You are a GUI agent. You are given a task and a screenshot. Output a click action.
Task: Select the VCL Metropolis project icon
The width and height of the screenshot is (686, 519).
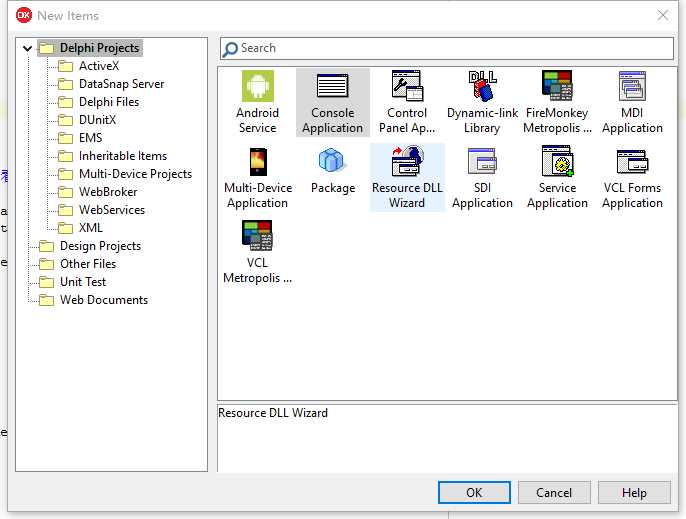point(257,235)
